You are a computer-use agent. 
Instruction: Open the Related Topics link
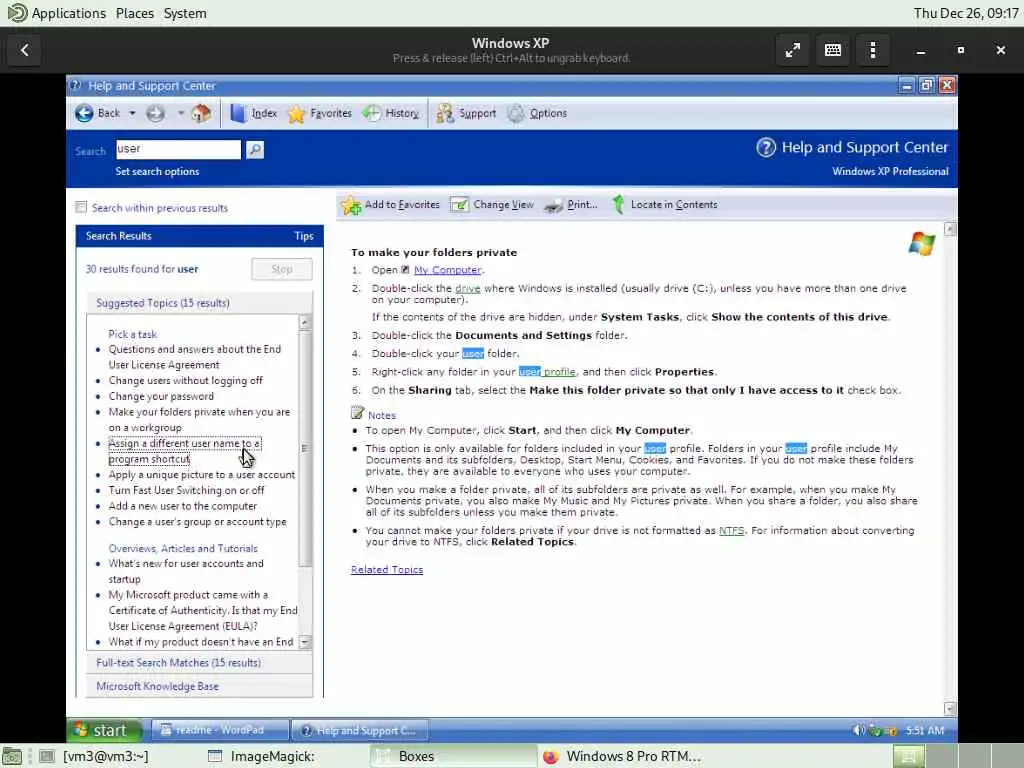387,569
